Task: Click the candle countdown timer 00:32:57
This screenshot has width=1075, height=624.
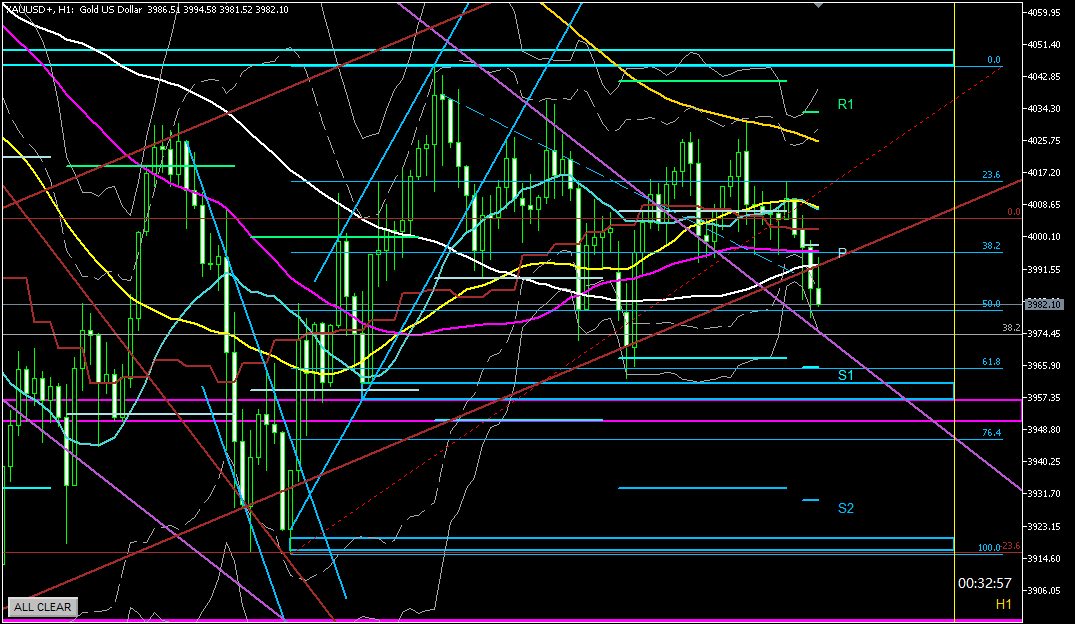Action: 984,583
